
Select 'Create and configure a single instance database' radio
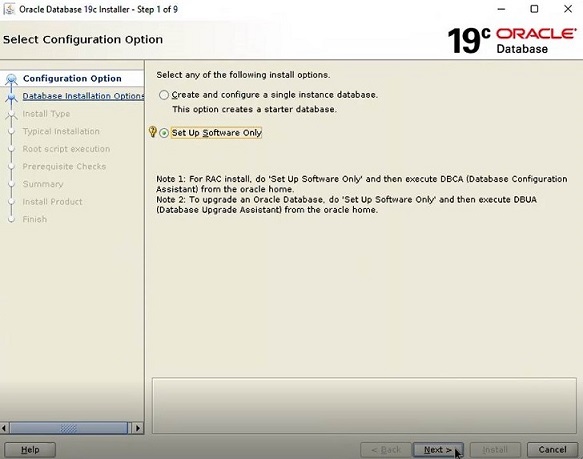(x=164, y=95)
